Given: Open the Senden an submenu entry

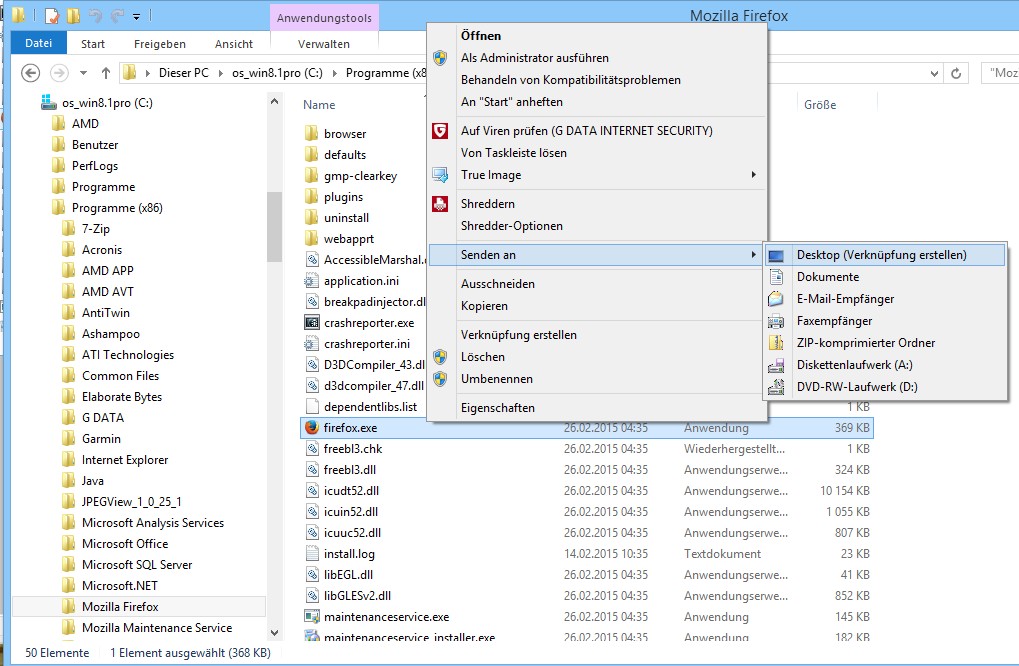Looking at the screenshot, I should pos(595,255).
